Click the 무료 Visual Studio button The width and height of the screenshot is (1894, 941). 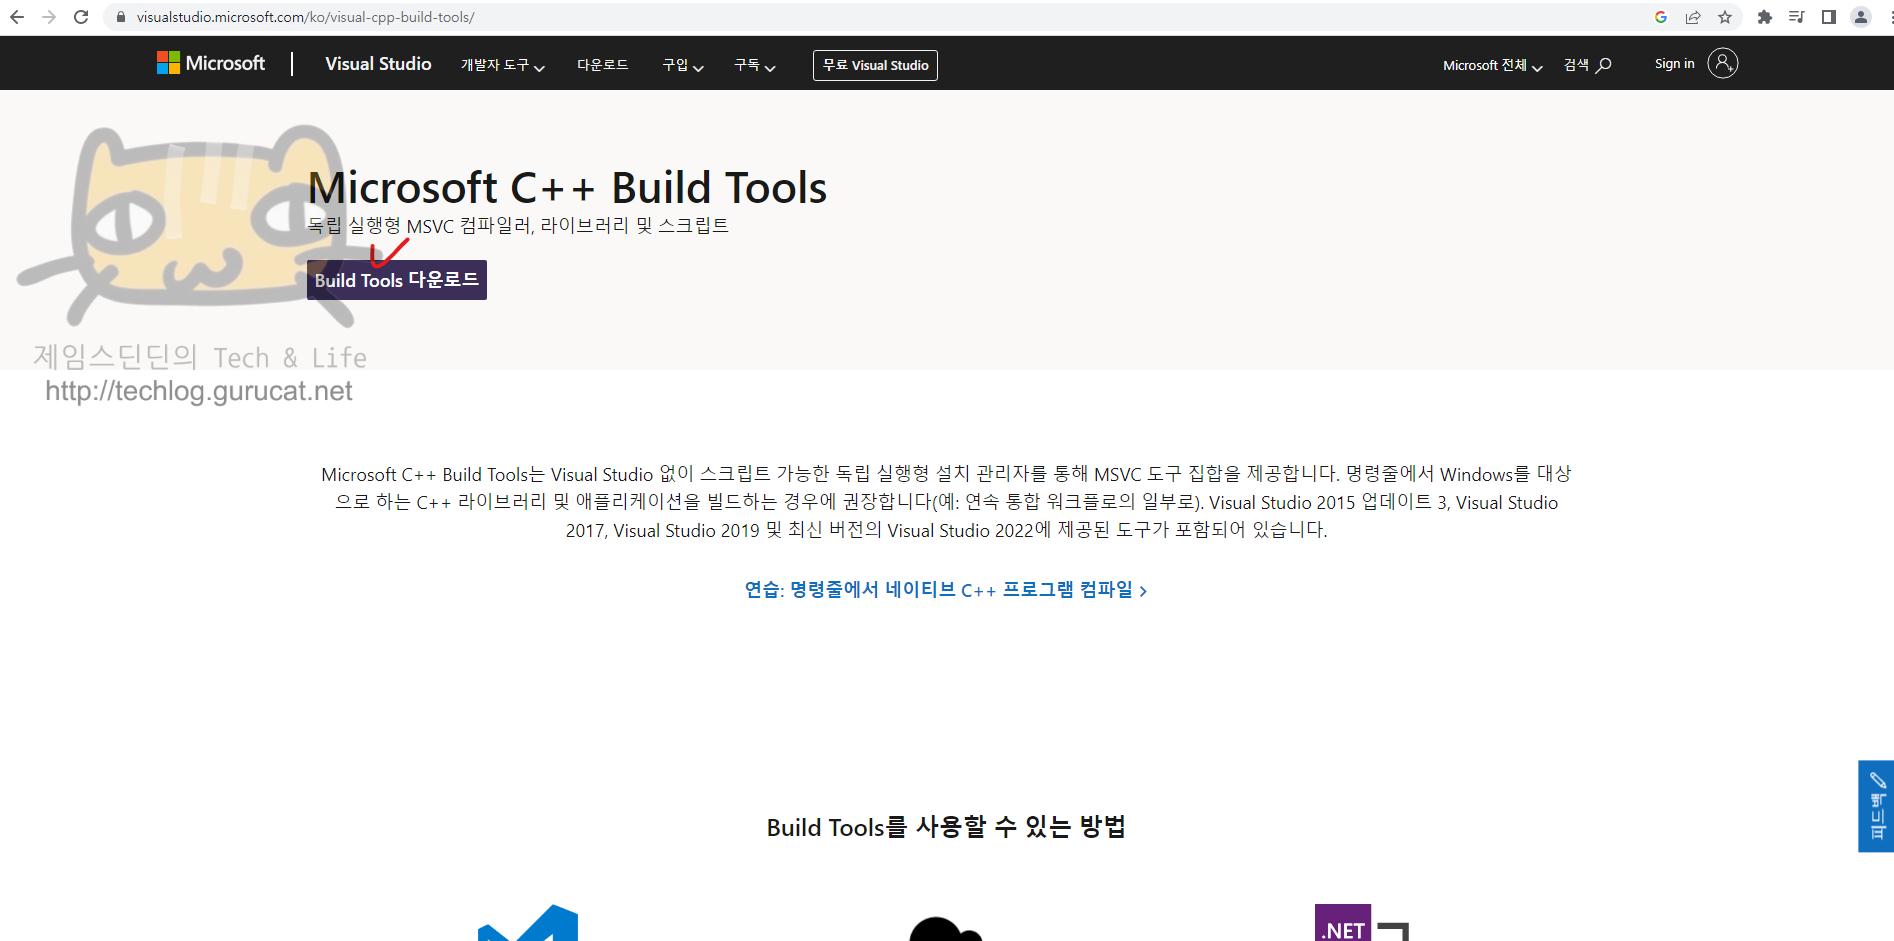[875, 65]
